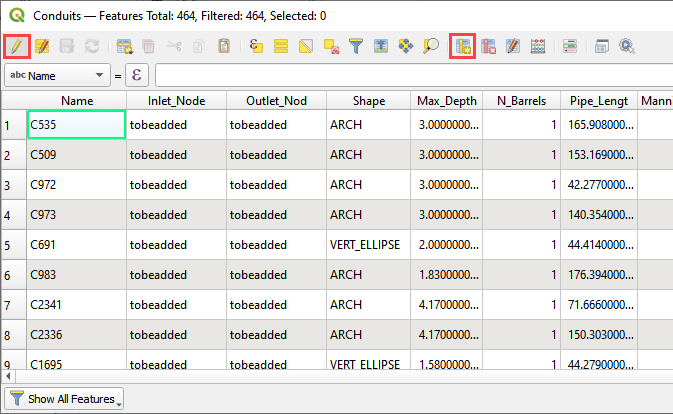
Task: Open conditional formatting rules
Action: (x=538, y=46)
